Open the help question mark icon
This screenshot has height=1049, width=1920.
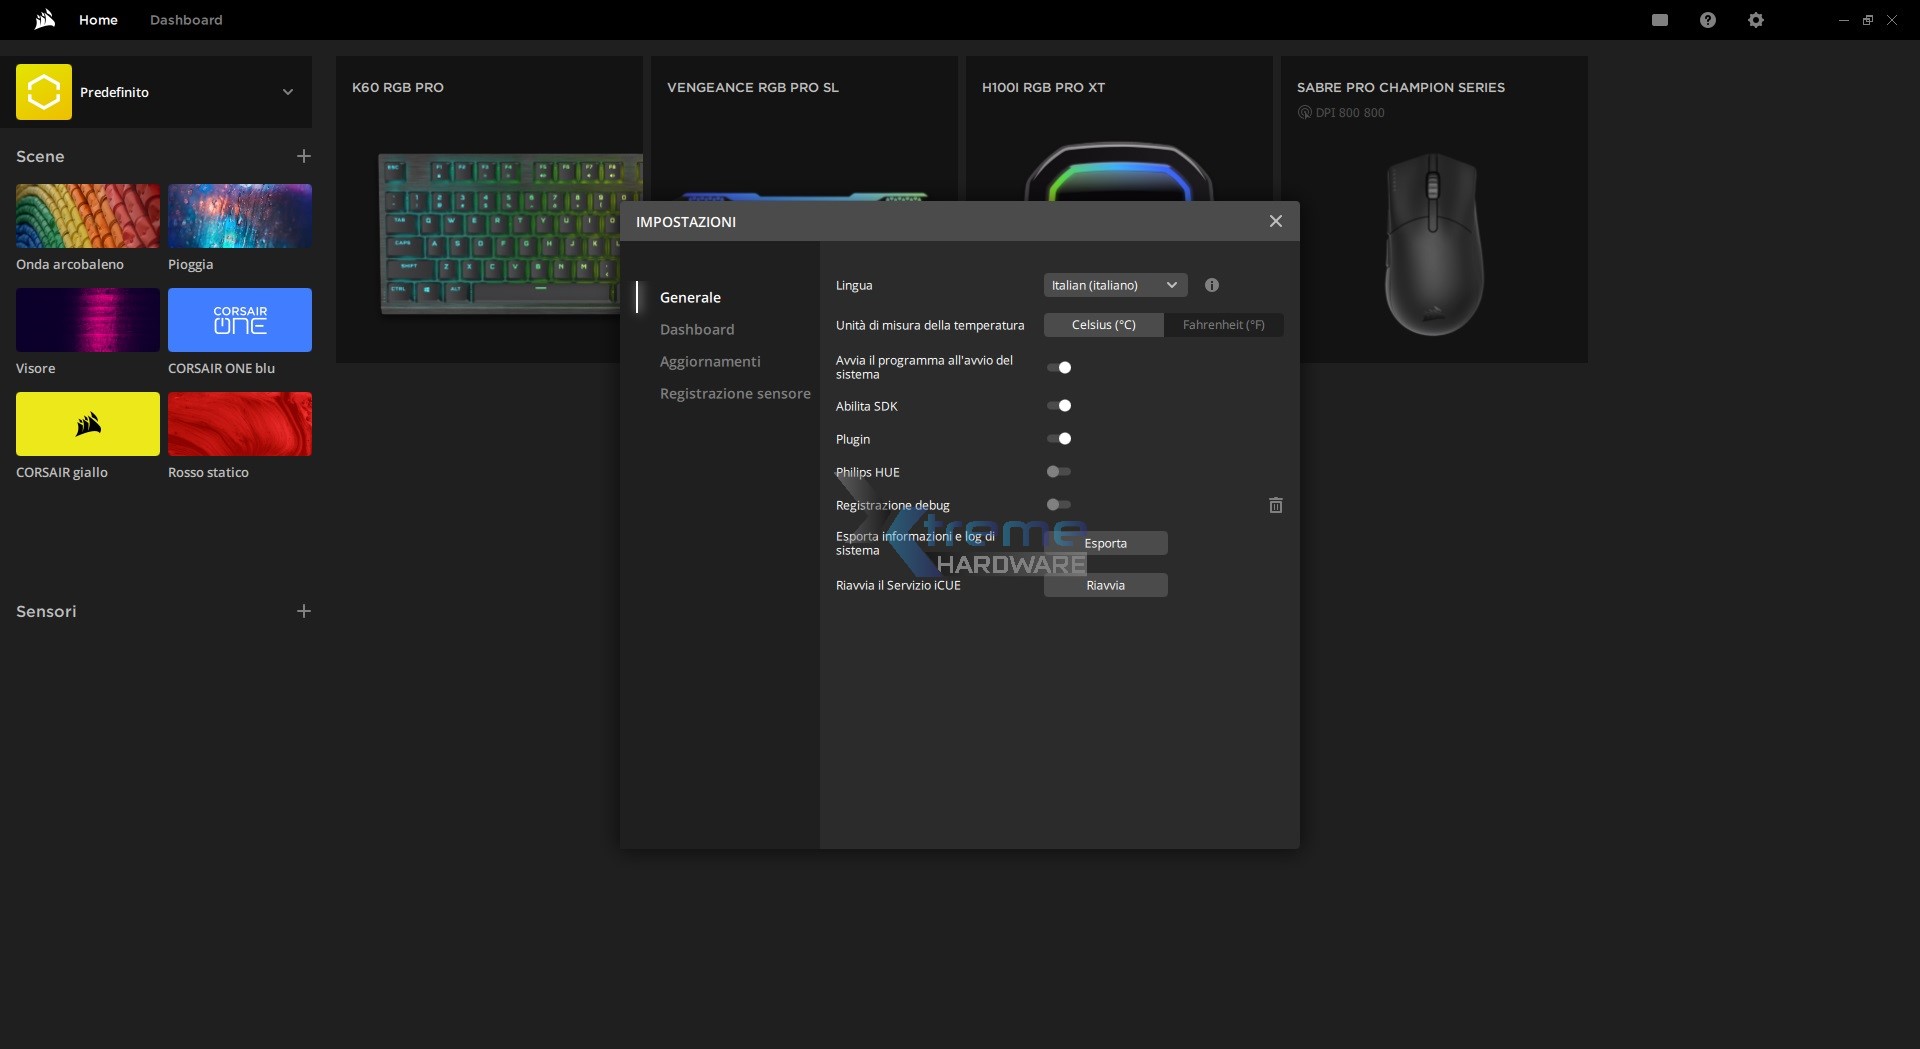(x=1707, y=20)
